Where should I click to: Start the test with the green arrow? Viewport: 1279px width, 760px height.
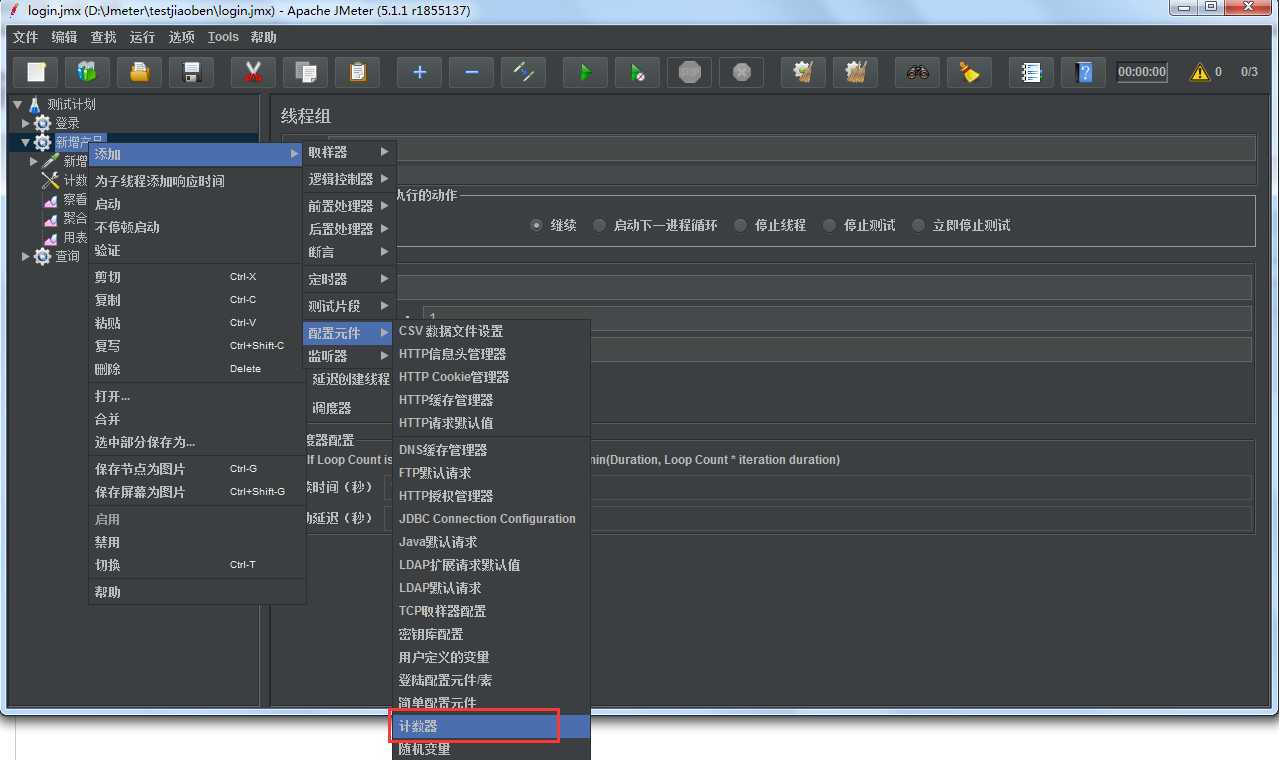pyautogui.click(x=585, y=72)
